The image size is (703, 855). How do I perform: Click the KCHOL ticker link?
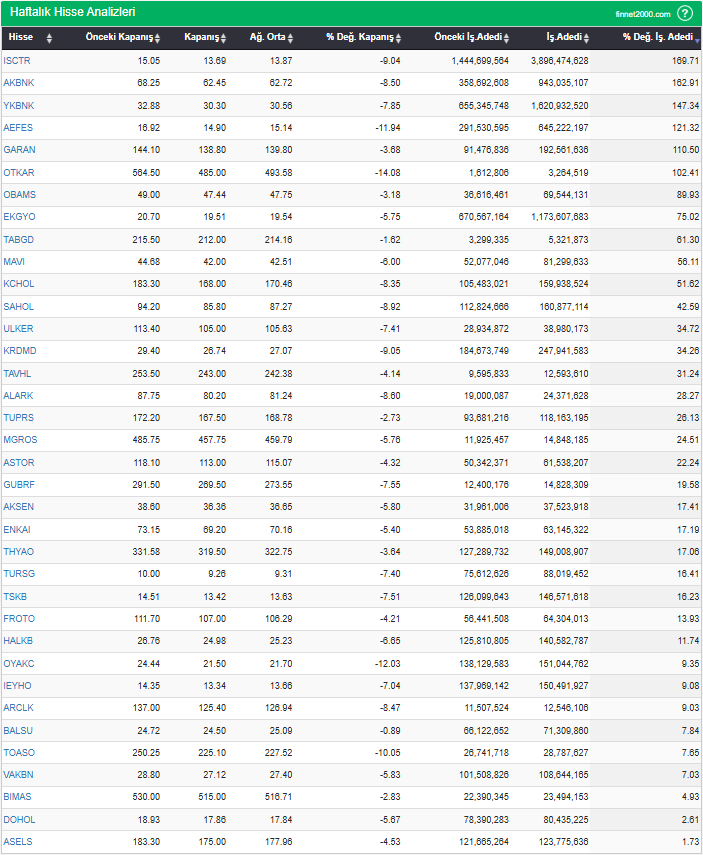pos(19,284)
